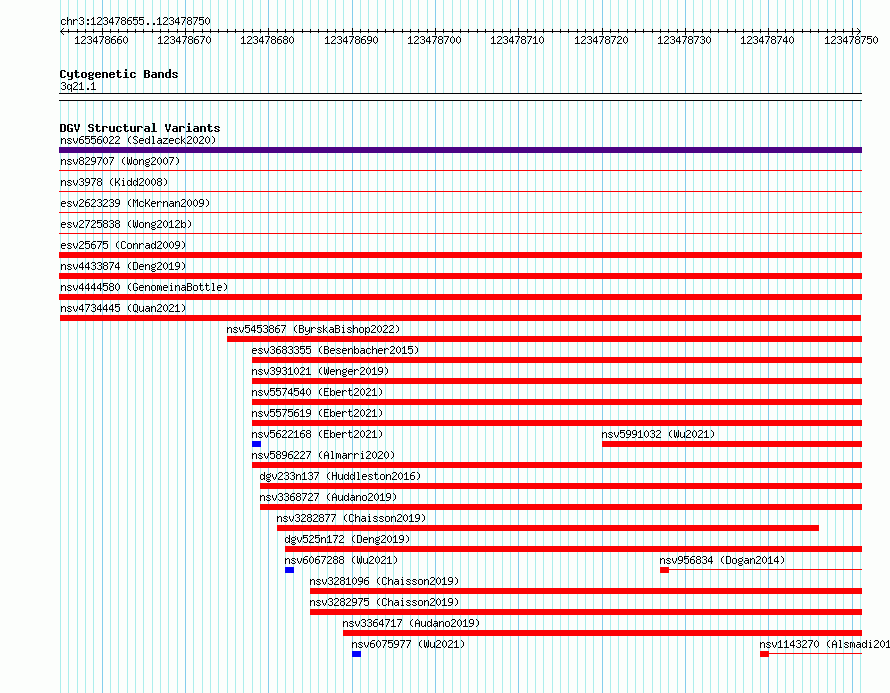Image resolution: width=890 pixels, height=693 pixels.
Task: Open the nsv1143270 (Alsmadi) variant label
Action: click(825, 644)
